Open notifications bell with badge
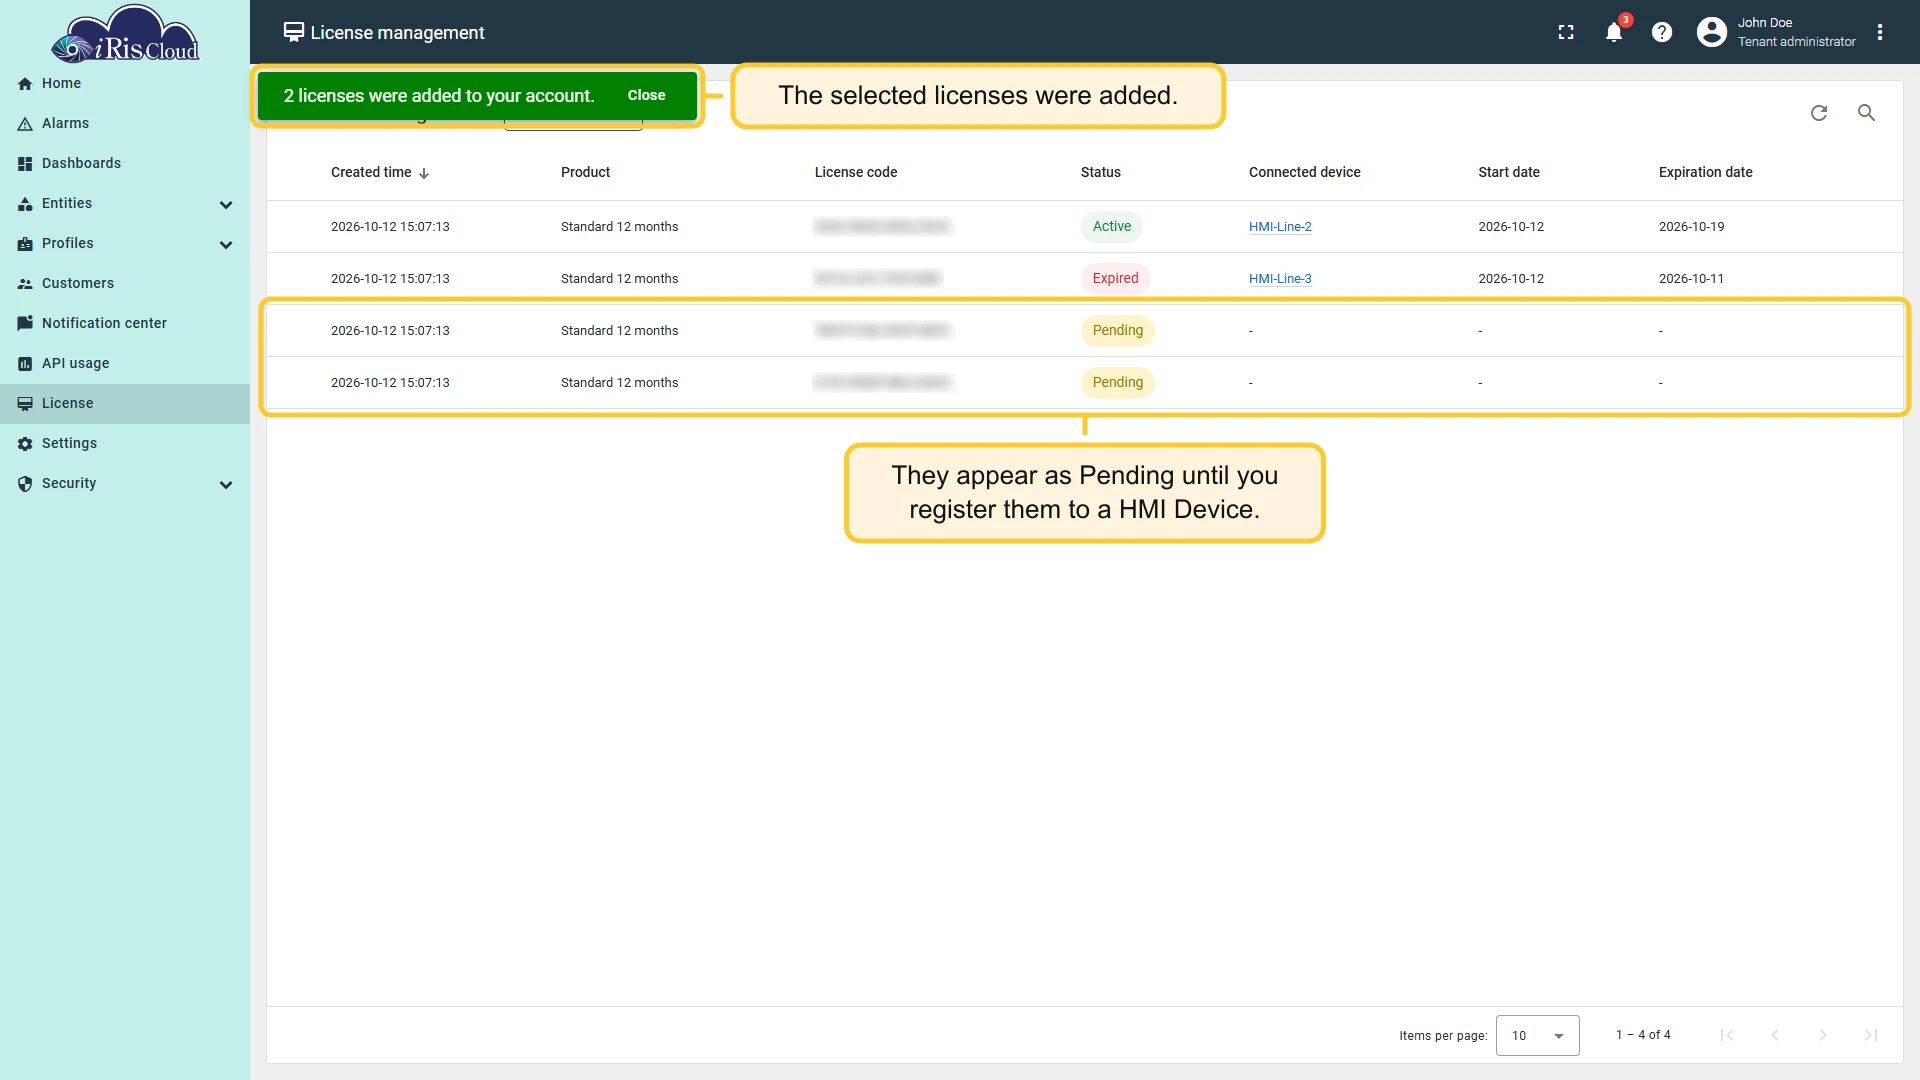 coord(1615,31)
